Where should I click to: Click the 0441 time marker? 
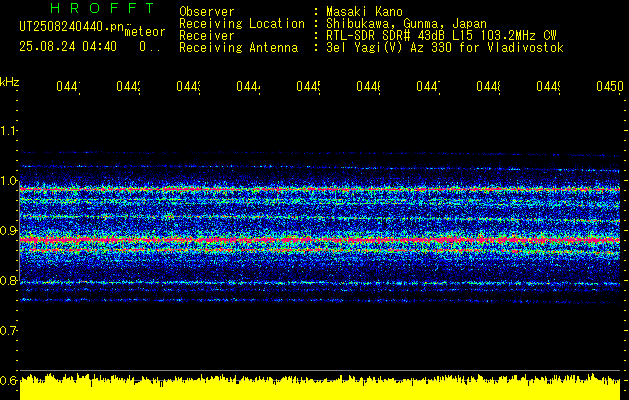point(68,86)
